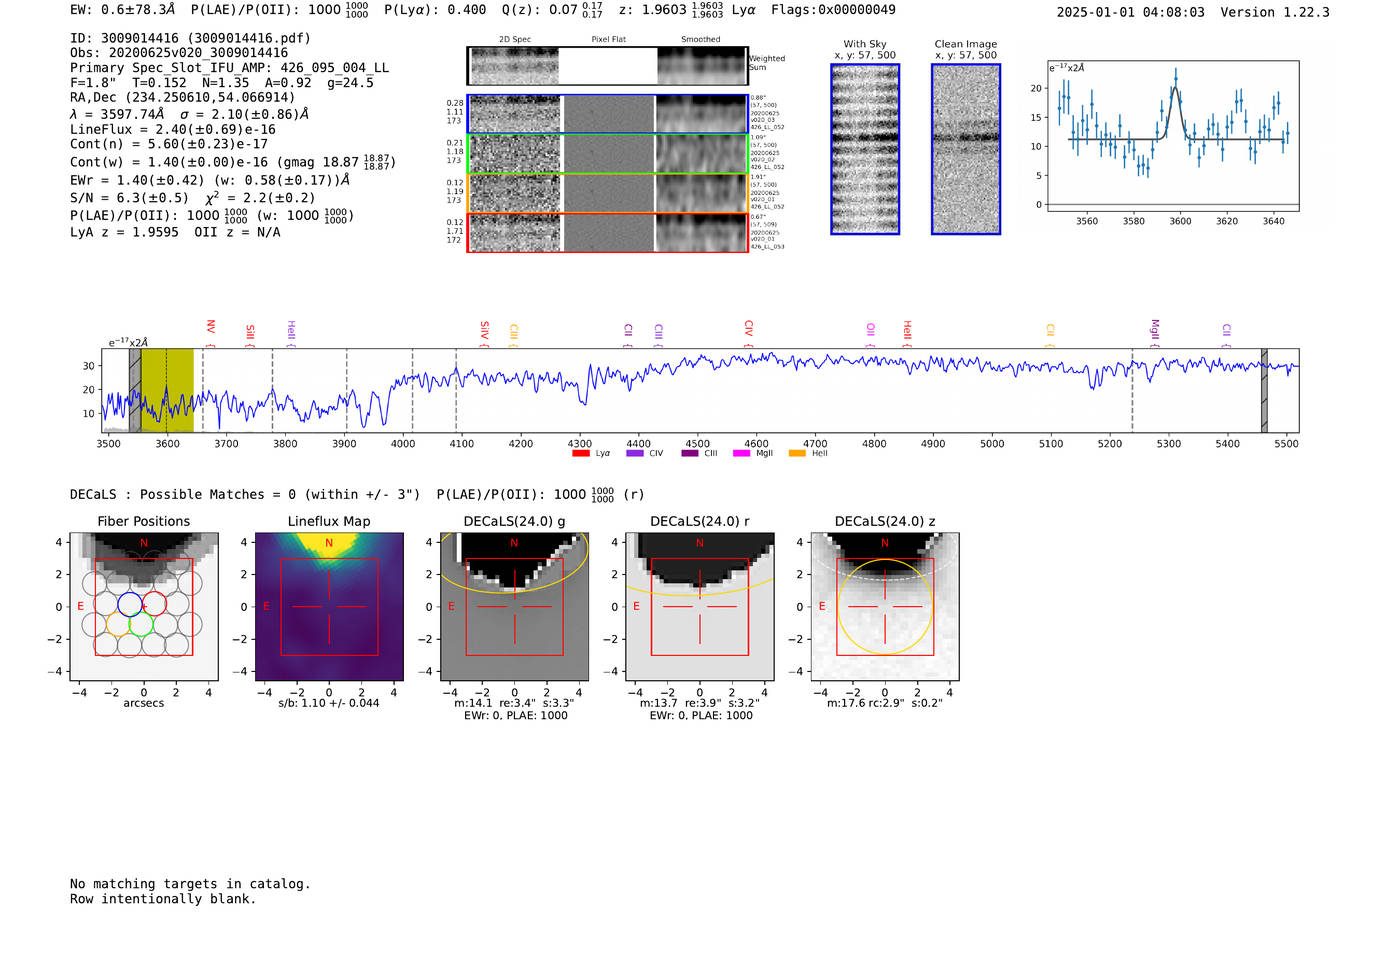Select the Weighted Sum 2D spectrum row
The height and width of the screenshot is (953, 1400).
607,66
